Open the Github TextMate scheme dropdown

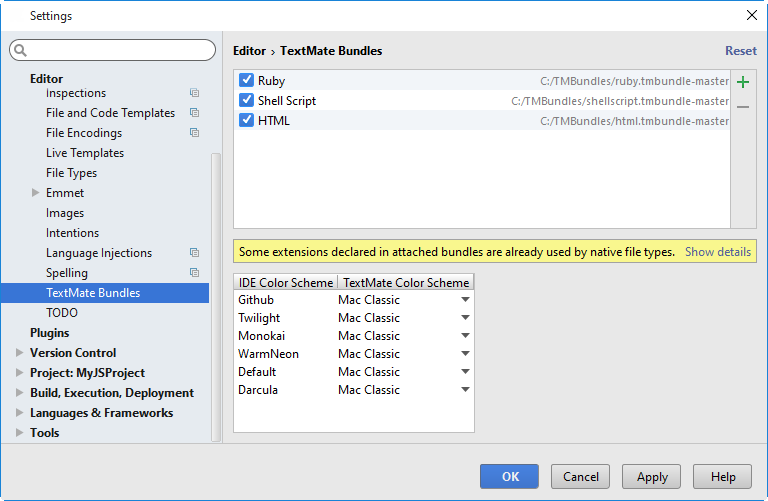[x=465, y=300]
